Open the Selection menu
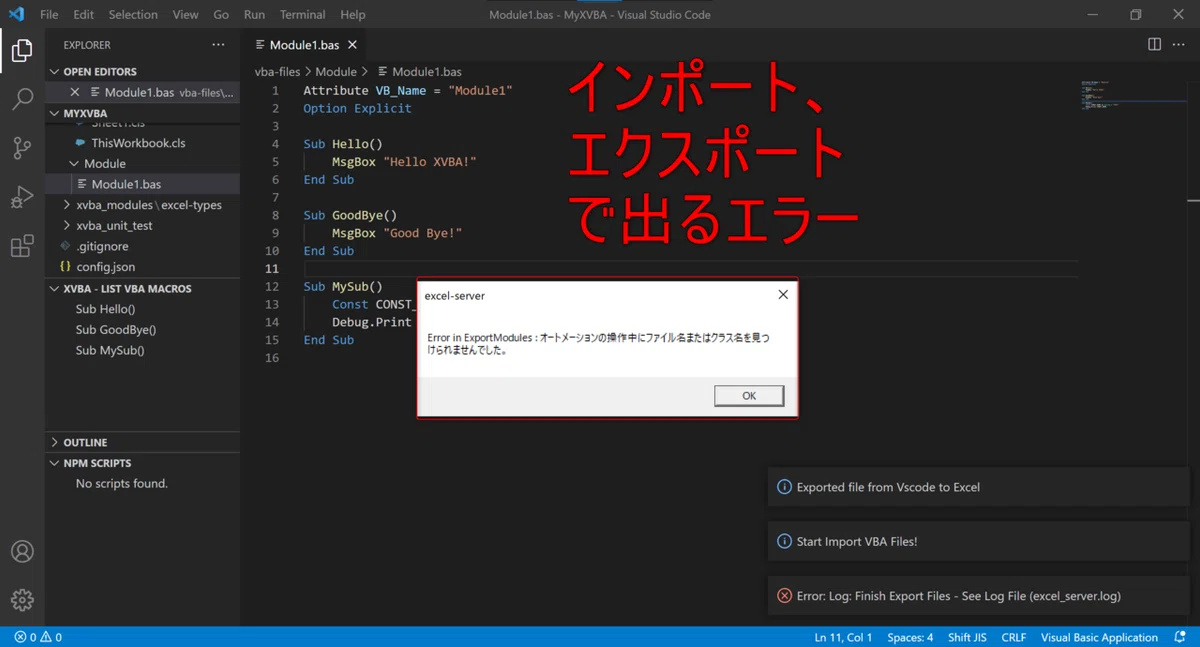Viewport: 1200px width, 647px height. pos(133,15)
